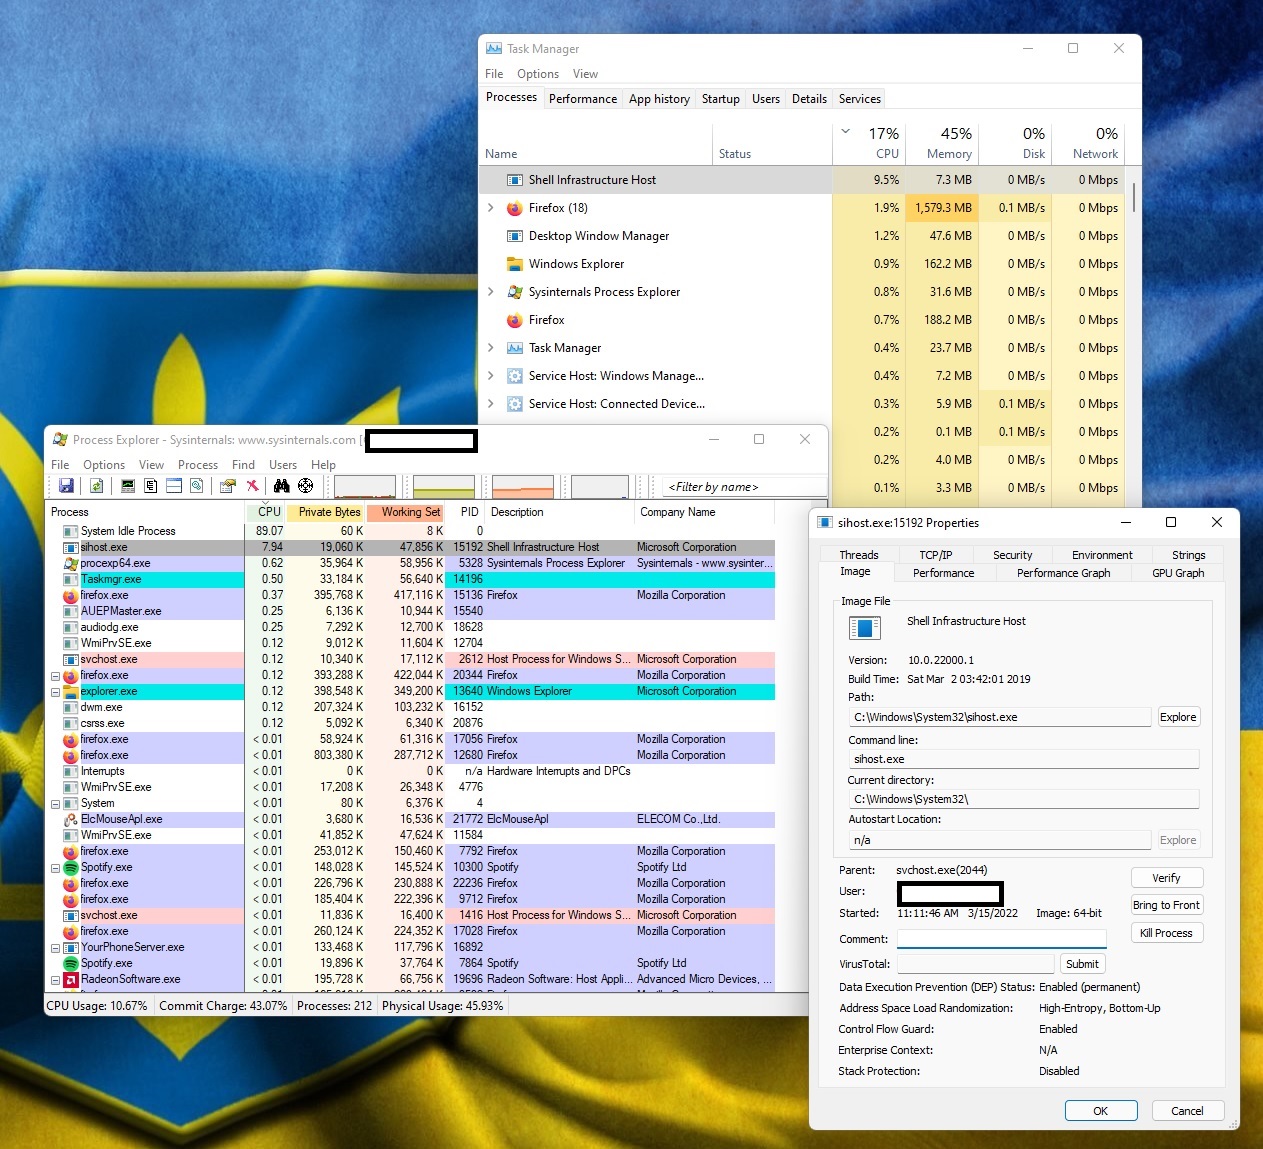
Task: Switch to the Performance tab in Task Manager
Action: [x=582, y=99]
